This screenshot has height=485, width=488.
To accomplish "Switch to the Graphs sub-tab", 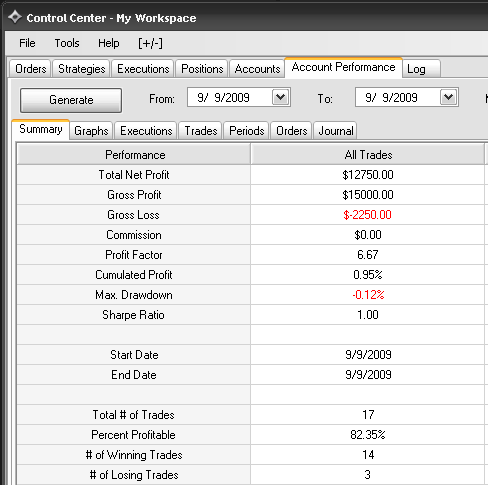I will 91,131.
